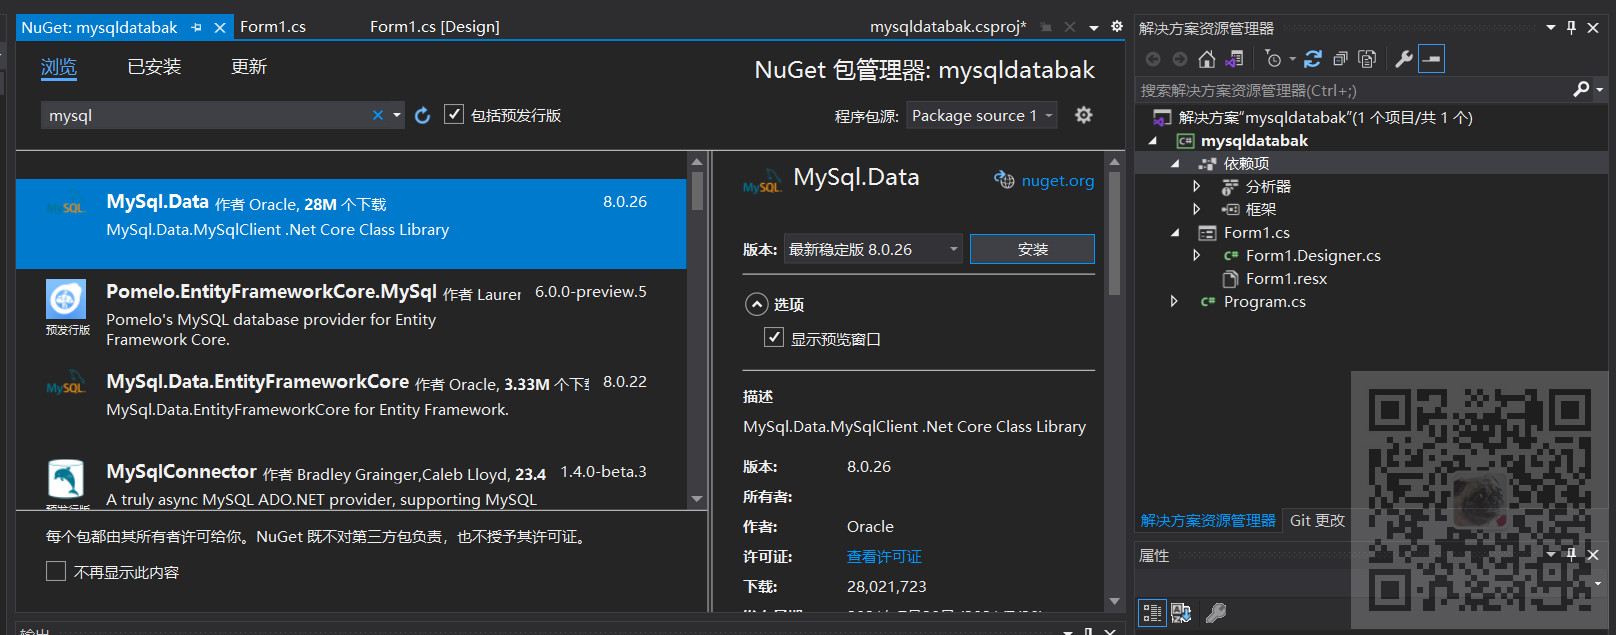
Task: Open Properties via the wrench icon
Action: [1404, 59]
